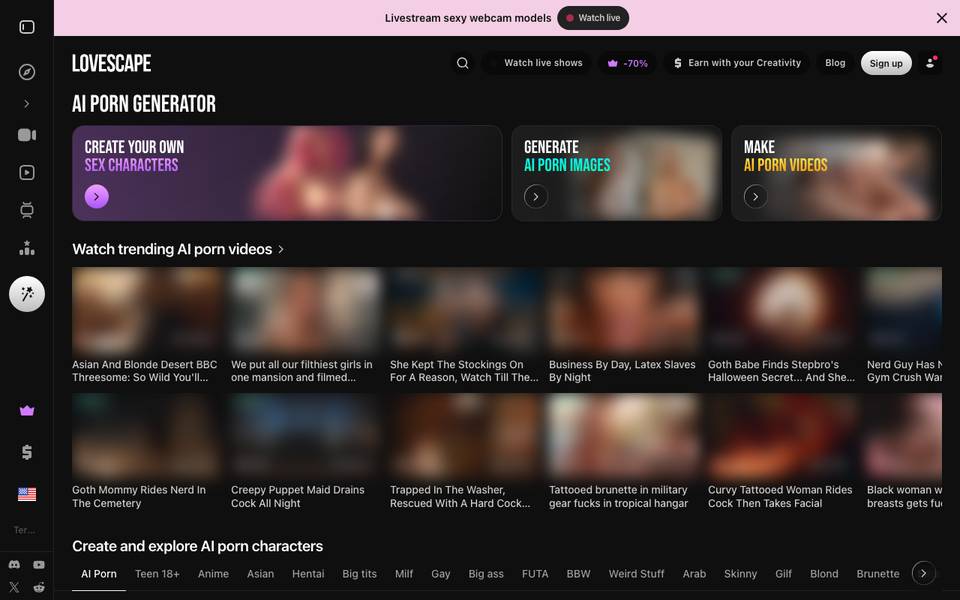Open the YouTube icon link

[39, 564]
